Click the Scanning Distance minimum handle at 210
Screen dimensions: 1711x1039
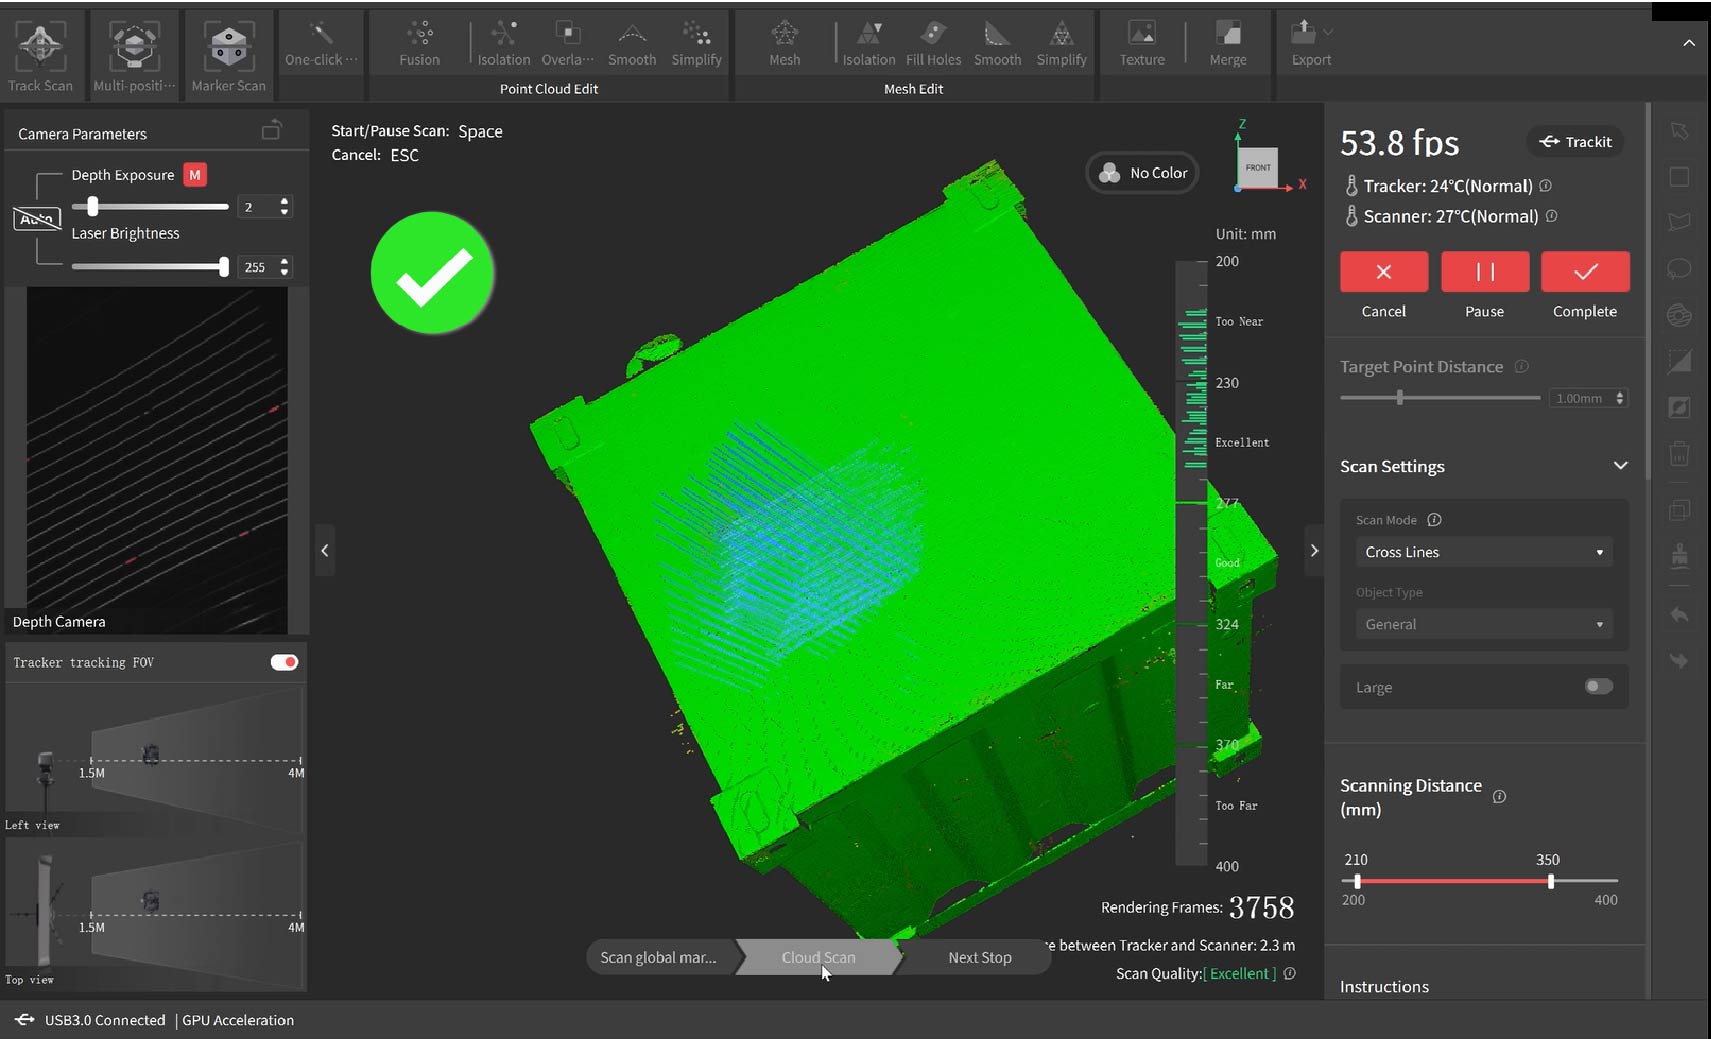[x=1357, y=881]
